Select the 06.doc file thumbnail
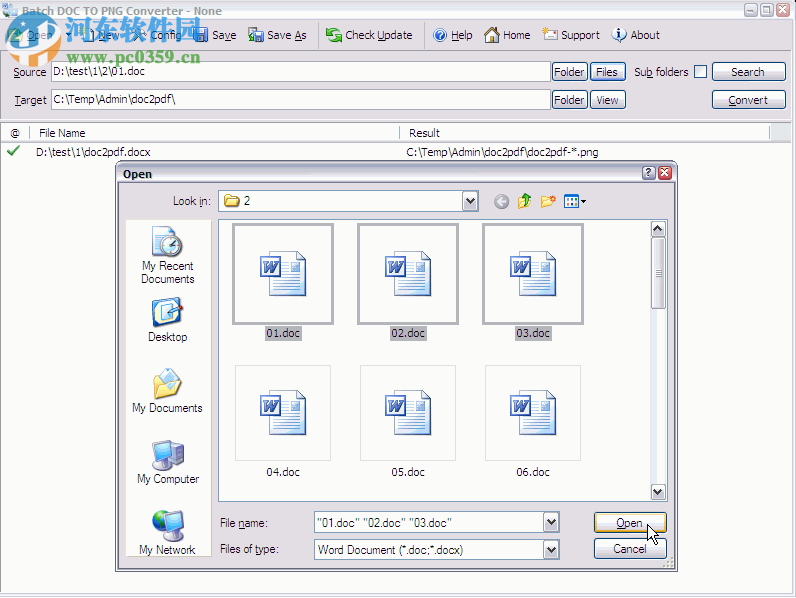Image resolution: width=796 pixels, height=598 pixels. [x=533, y=413]
